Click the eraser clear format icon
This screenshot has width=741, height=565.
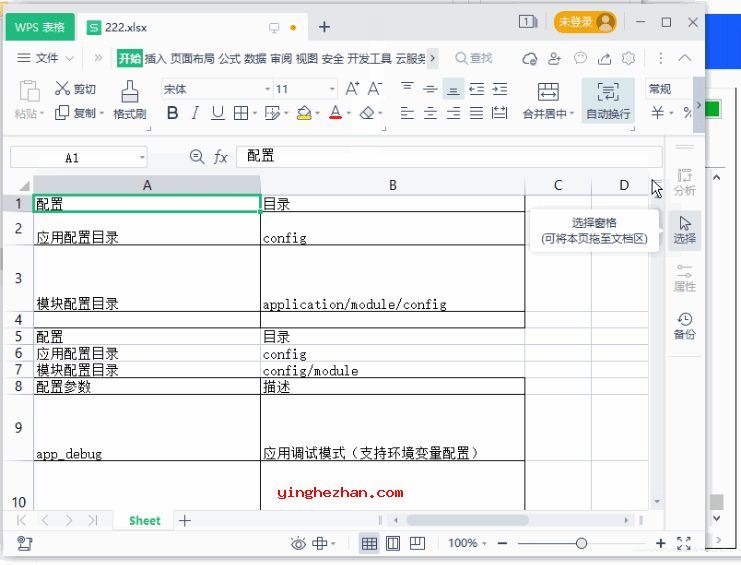[367, 113]
